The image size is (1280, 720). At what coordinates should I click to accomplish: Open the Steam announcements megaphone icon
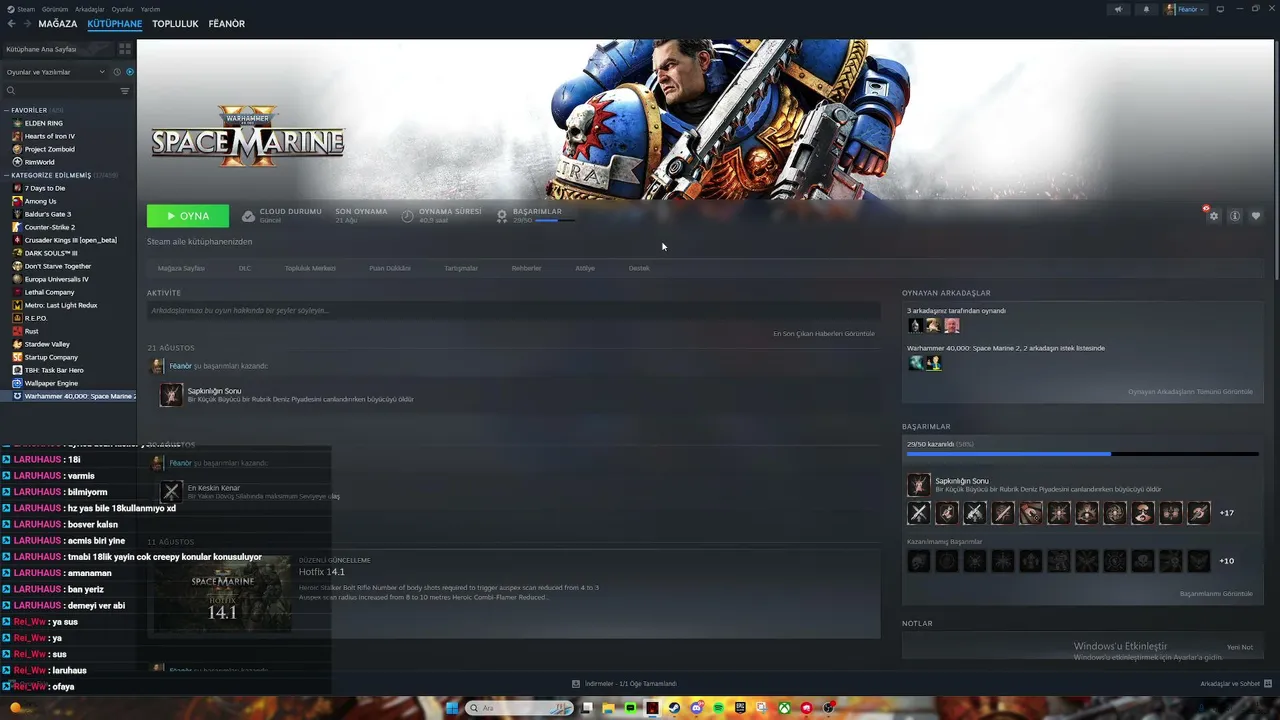pos(1118,9)
